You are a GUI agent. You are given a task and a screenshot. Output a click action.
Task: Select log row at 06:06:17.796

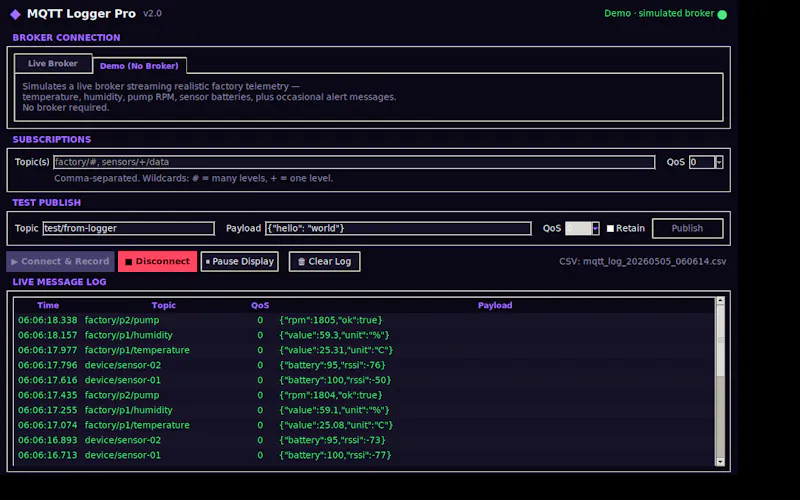[365, 365]
